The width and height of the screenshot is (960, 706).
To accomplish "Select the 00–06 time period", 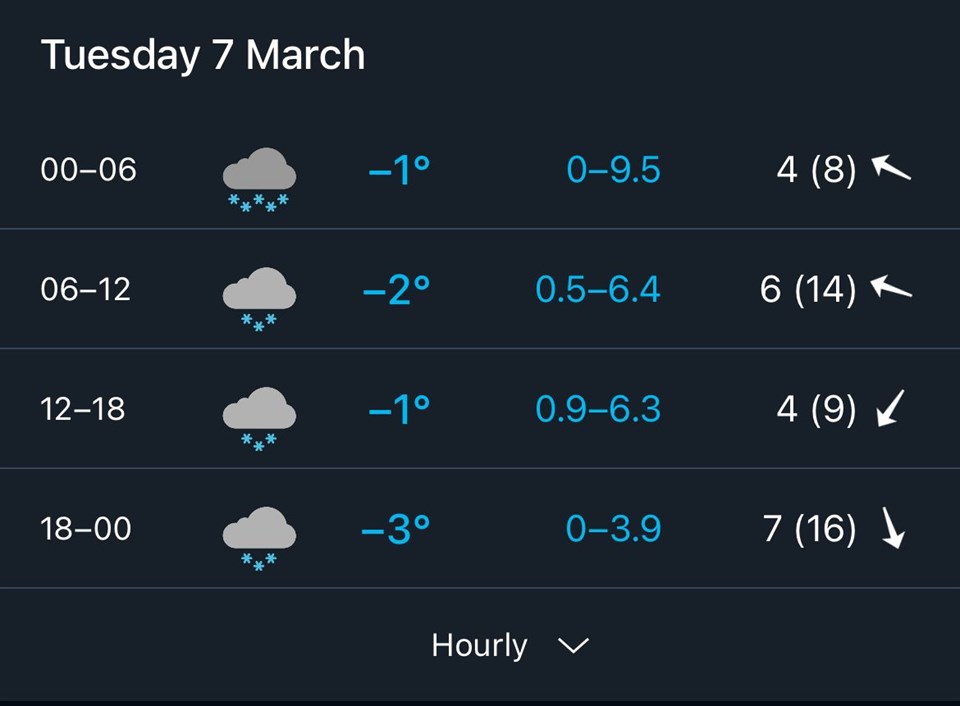I will [x=88, y=170].
